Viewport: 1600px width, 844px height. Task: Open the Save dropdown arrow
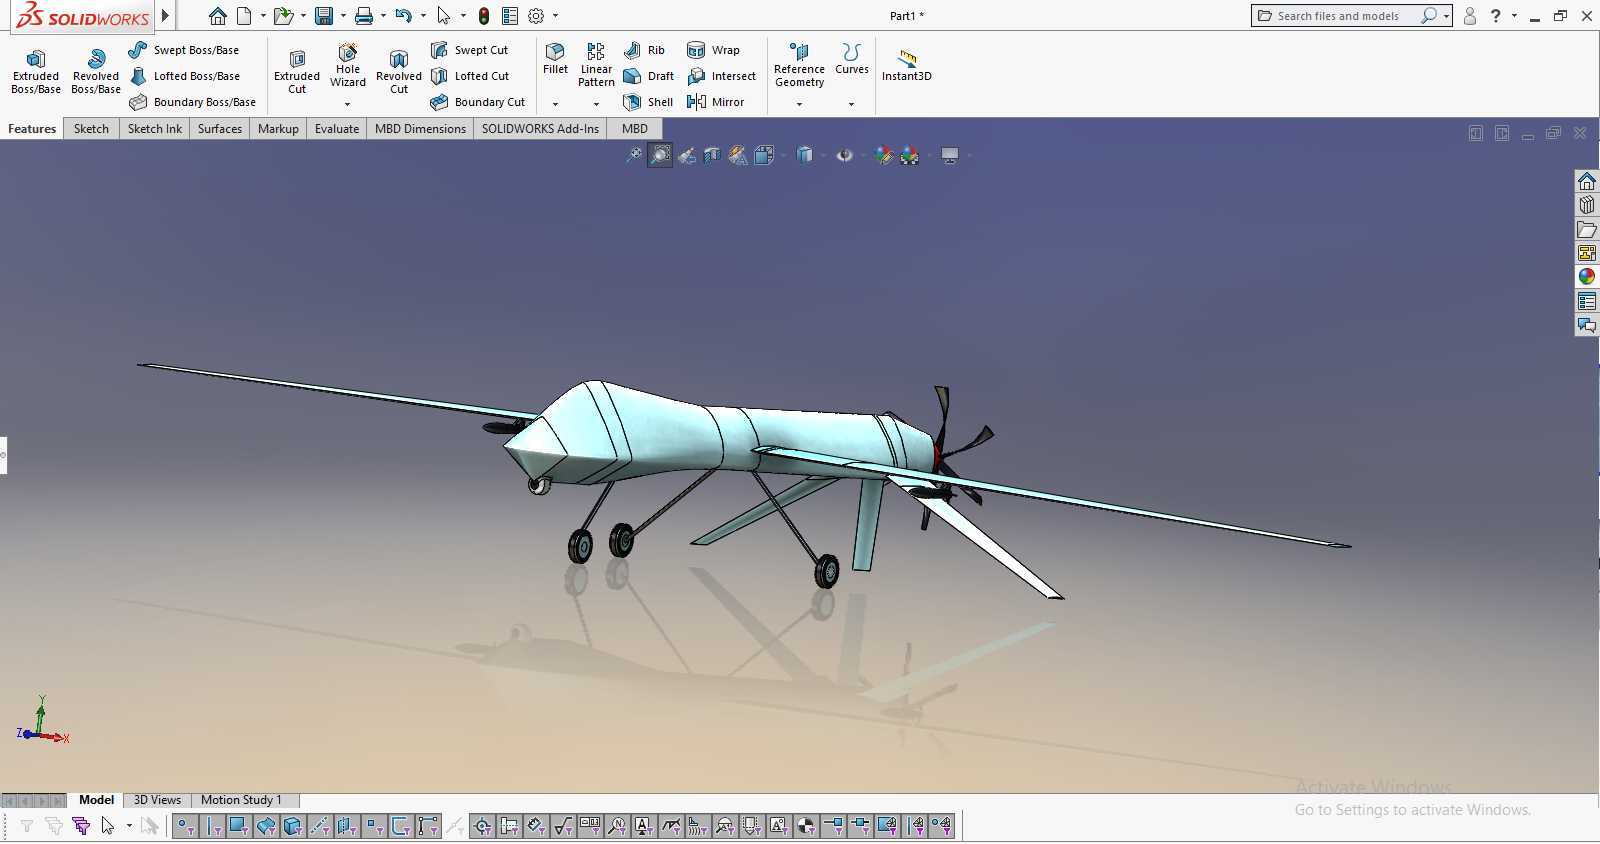(x=343, y=16)
